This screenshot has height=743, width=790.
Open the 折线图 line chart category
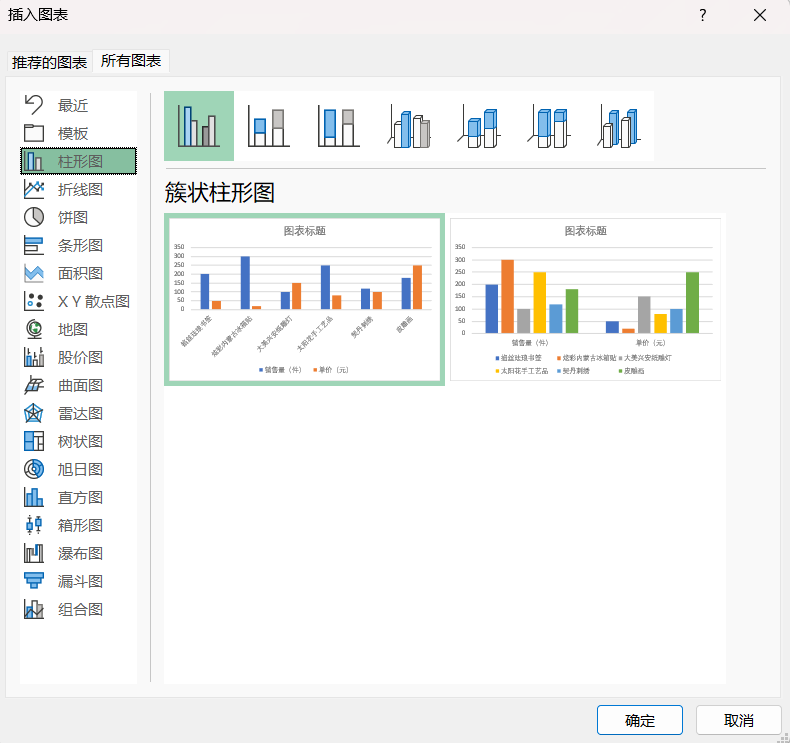coord(79,189)
